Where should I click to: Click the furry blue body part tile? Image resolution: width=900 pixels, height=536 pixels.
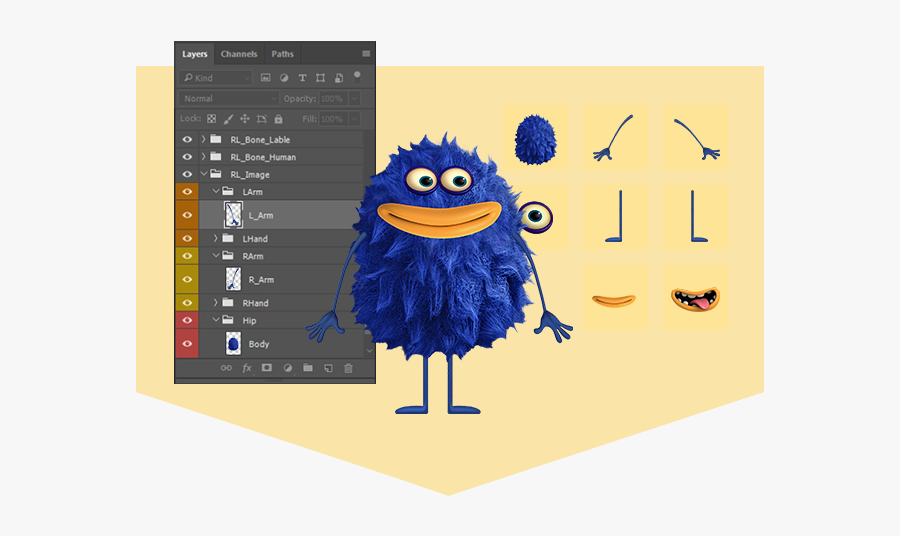coord(535,138)
